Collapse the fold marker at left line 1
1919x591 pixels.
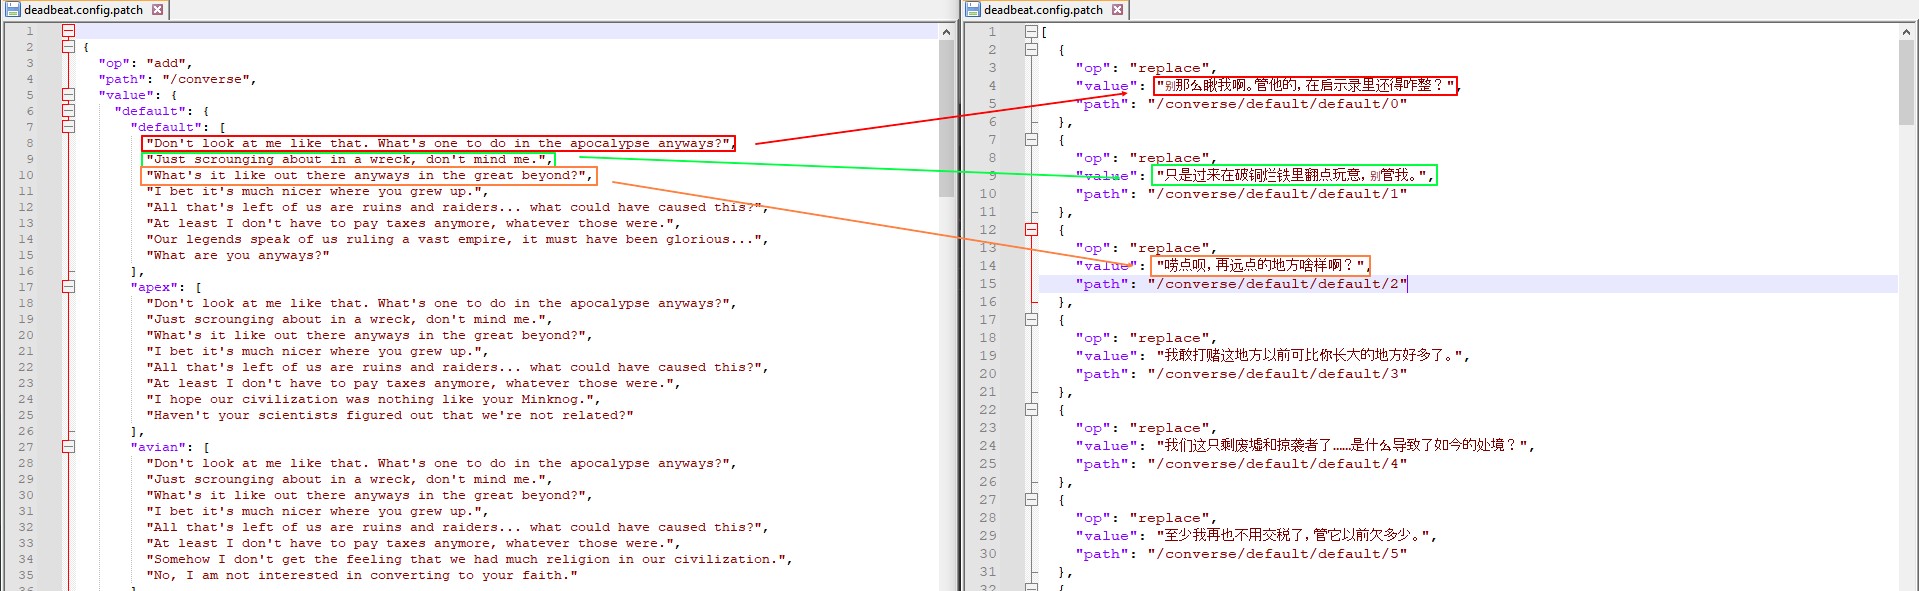(x=68, y=31)
